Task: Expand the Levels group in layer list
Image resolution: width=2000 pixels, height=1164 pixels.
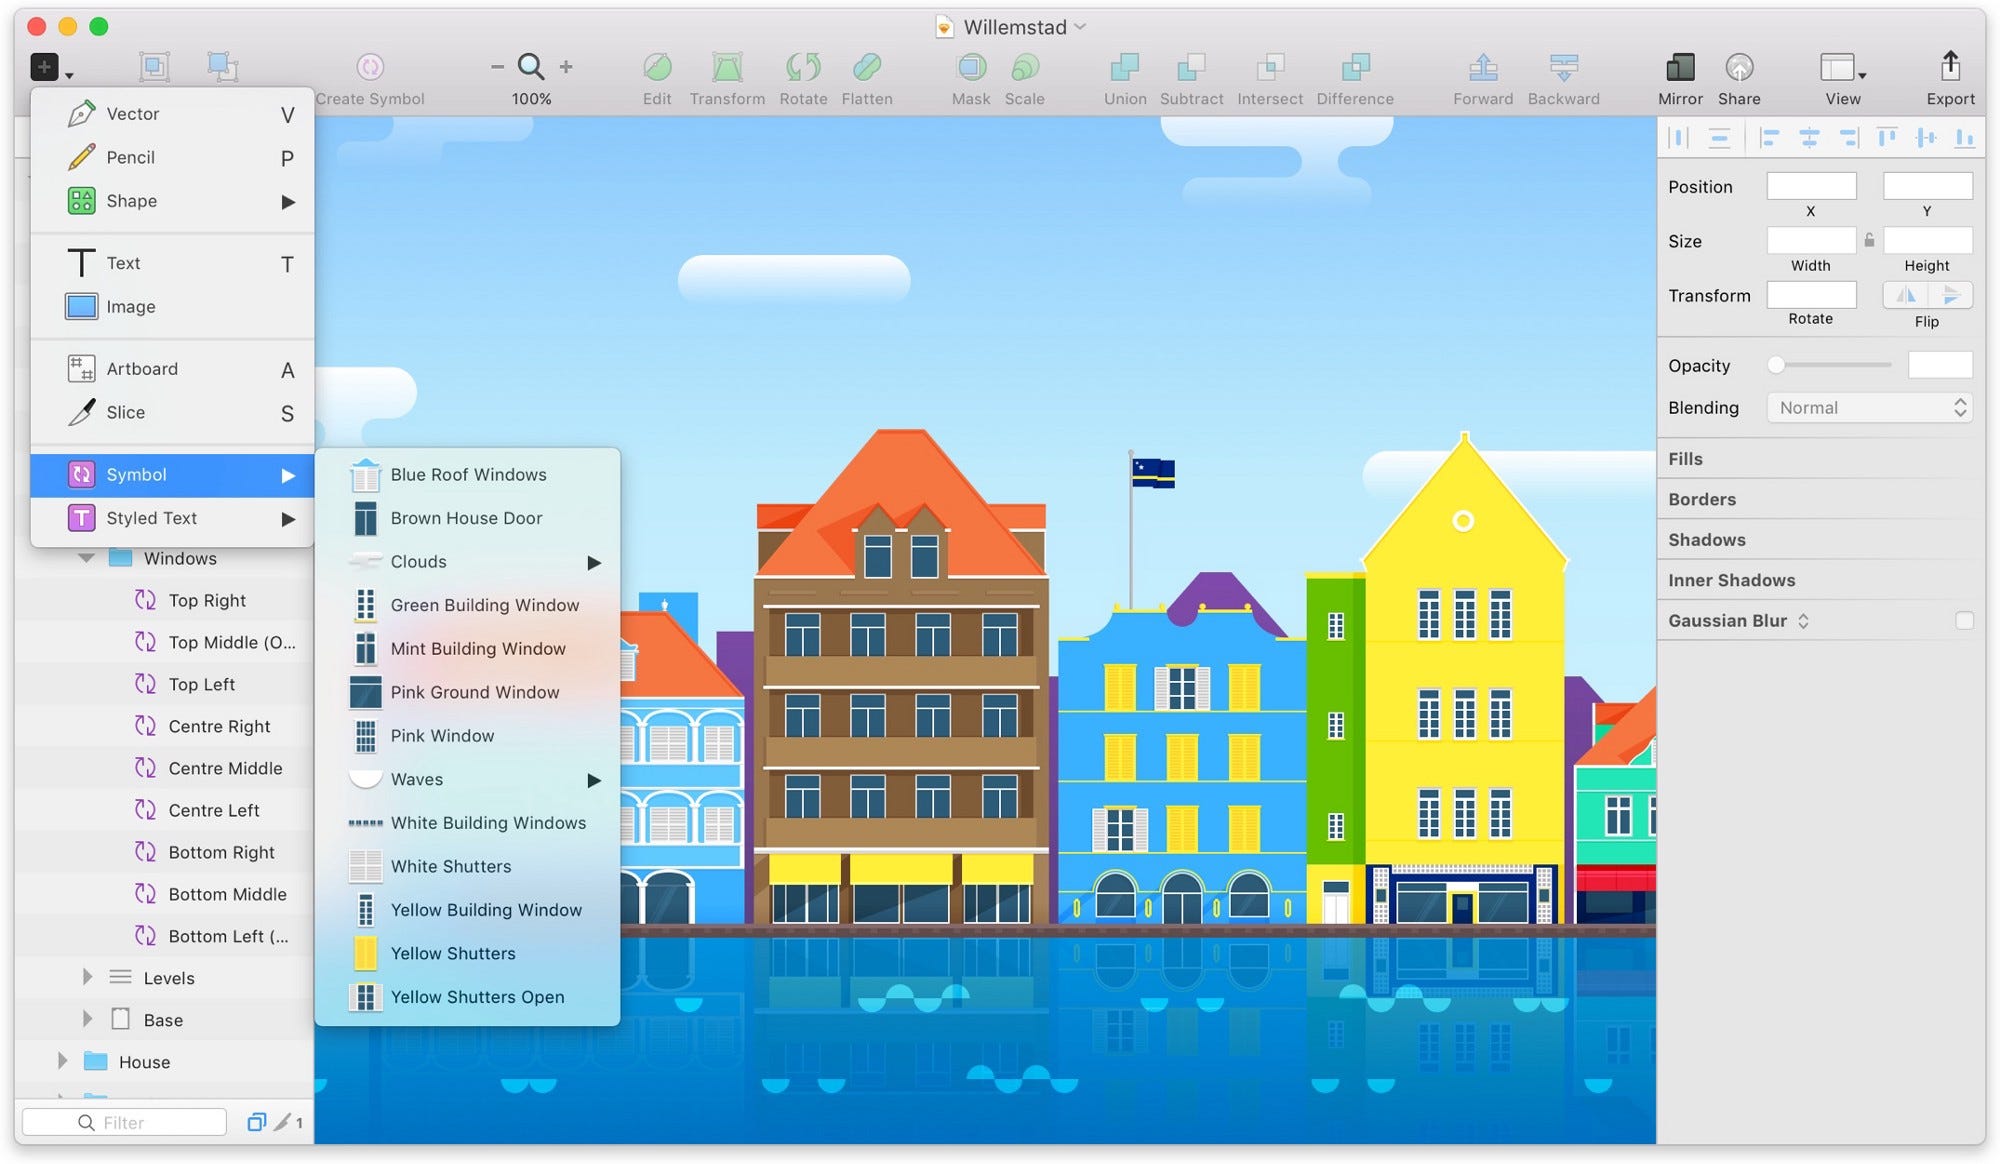Action: (87, 977)
